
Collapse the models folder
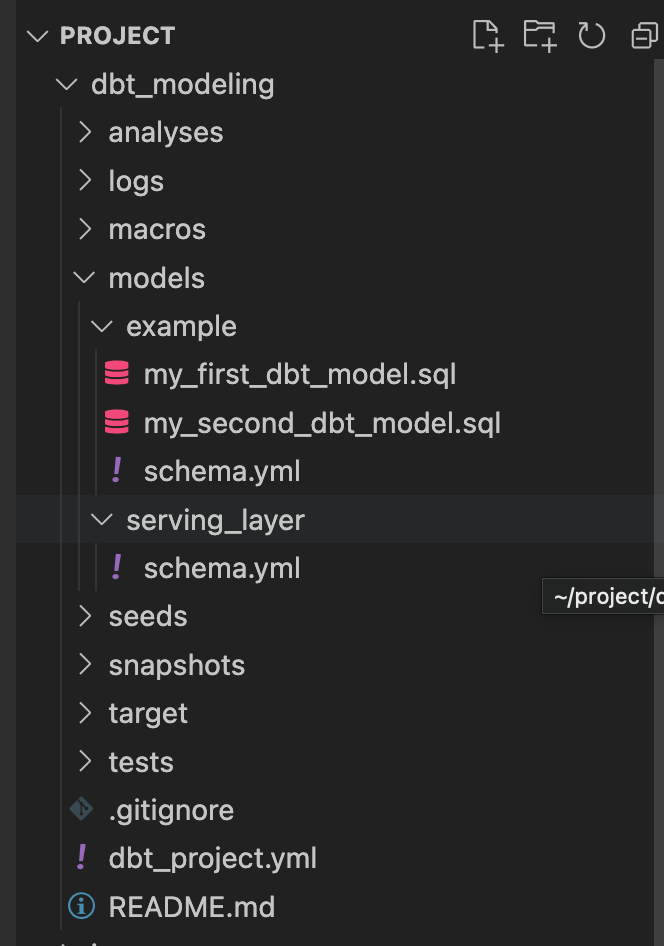point(86,278)
